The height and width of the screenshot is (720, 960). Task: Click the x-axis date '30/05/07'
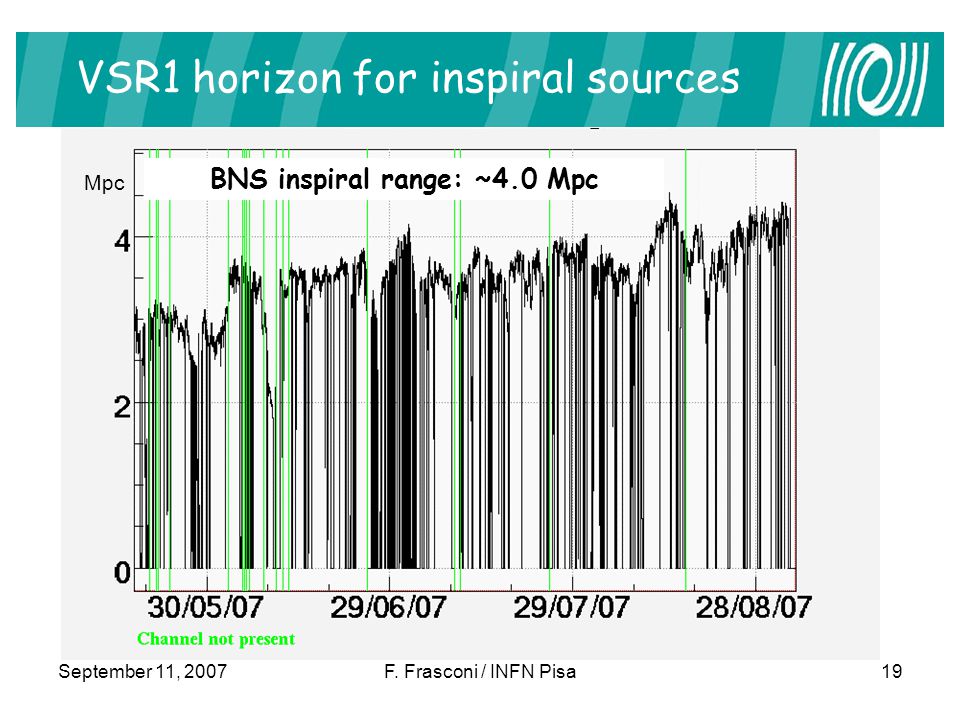205,607
